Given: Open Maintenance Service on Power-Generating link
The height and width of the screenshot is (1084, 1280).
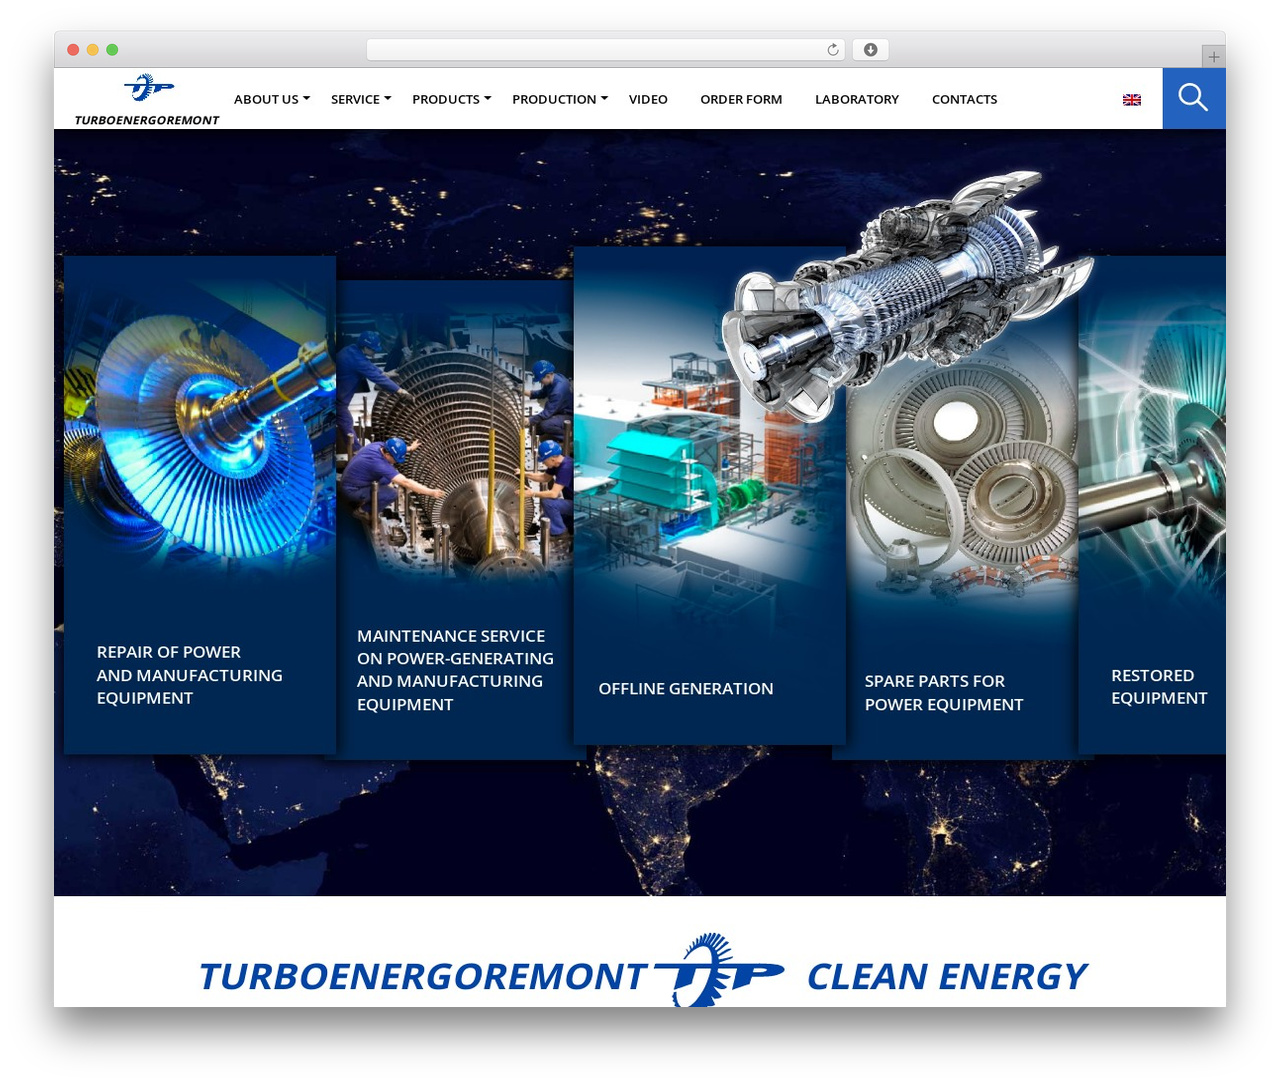Looking at the screenshot, I should click(x=455, y=670).
